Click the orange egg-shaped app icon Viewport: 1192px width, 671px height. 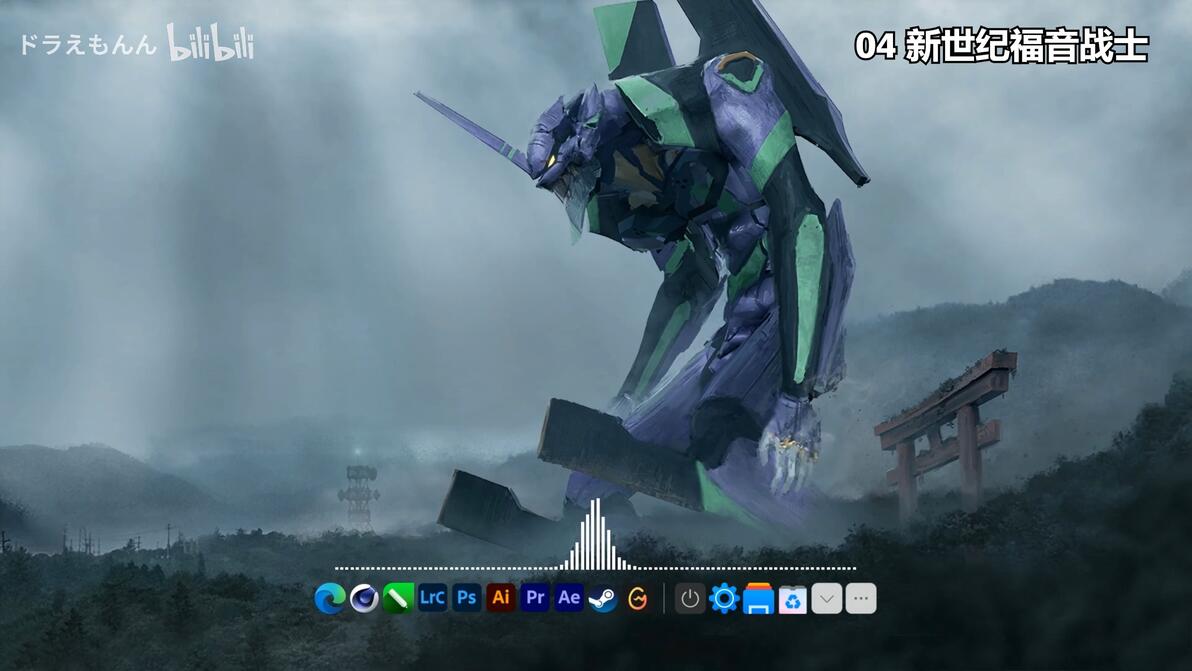point(638,599)
